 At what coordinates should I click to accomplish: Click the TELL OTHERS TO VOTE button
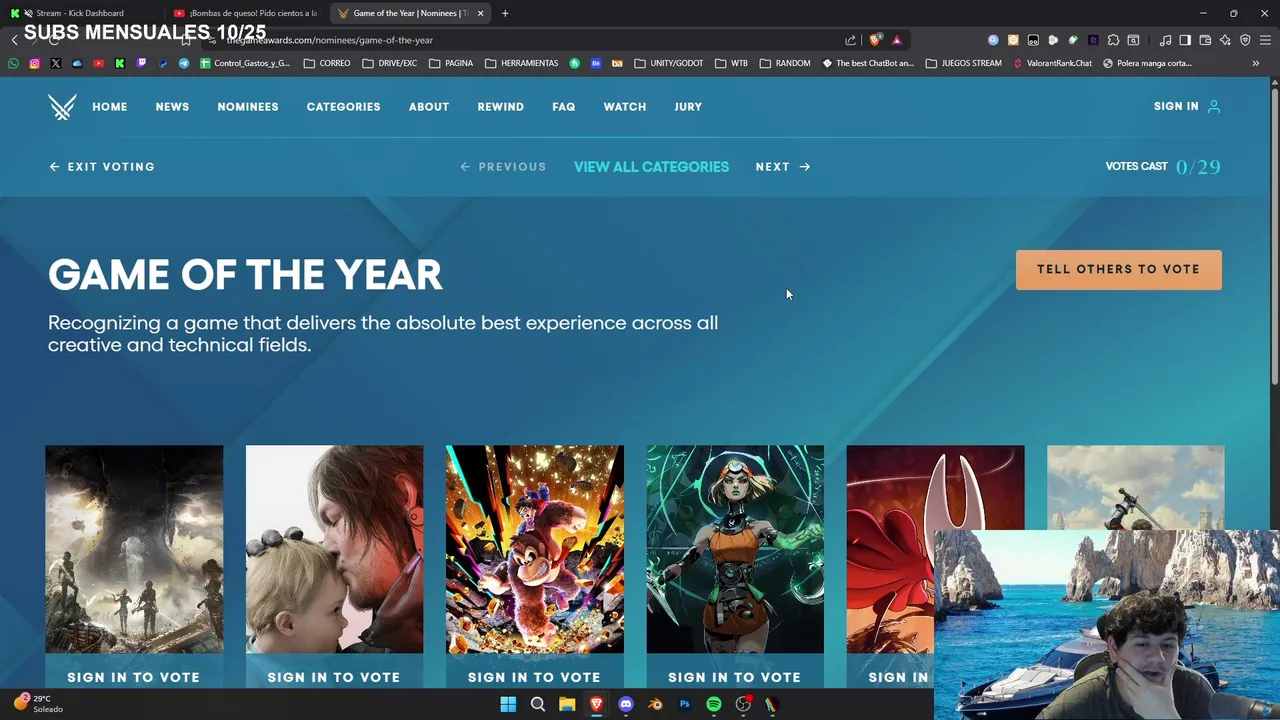click(1119, 270)
